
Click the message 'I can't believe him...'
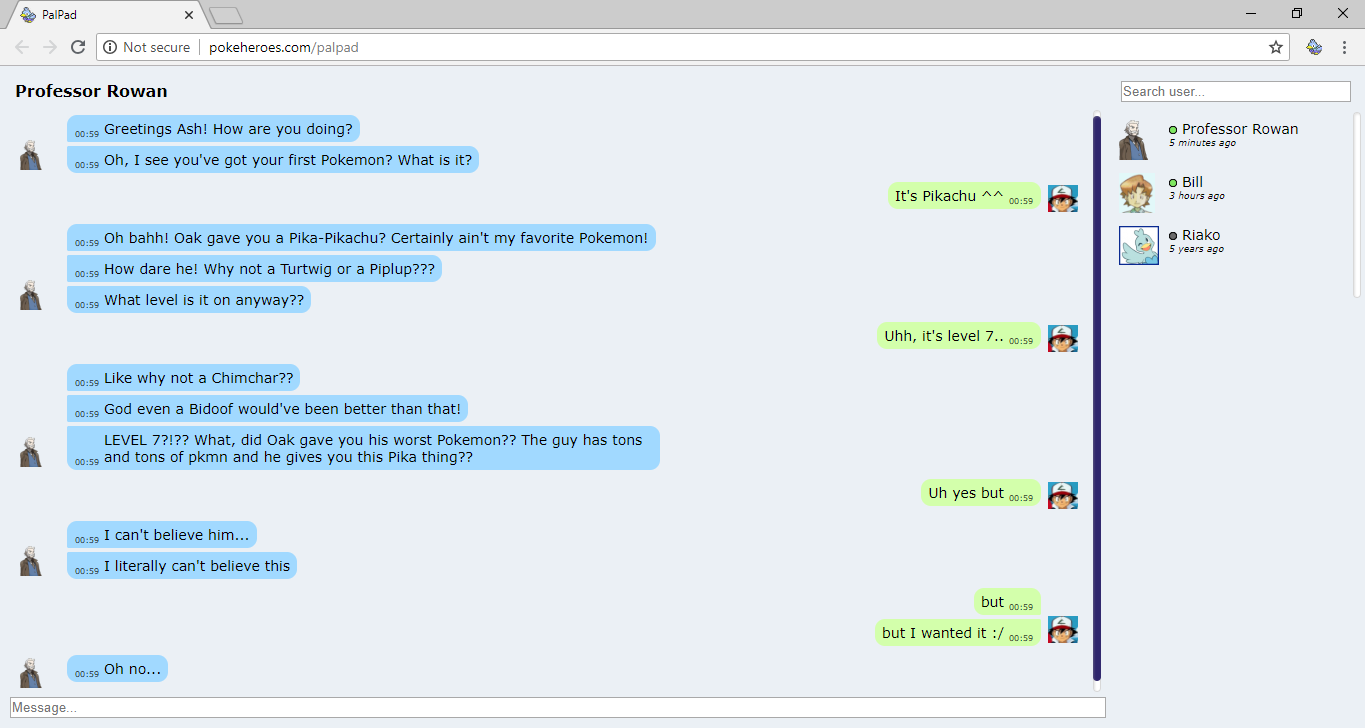click(x=162, y=535)
